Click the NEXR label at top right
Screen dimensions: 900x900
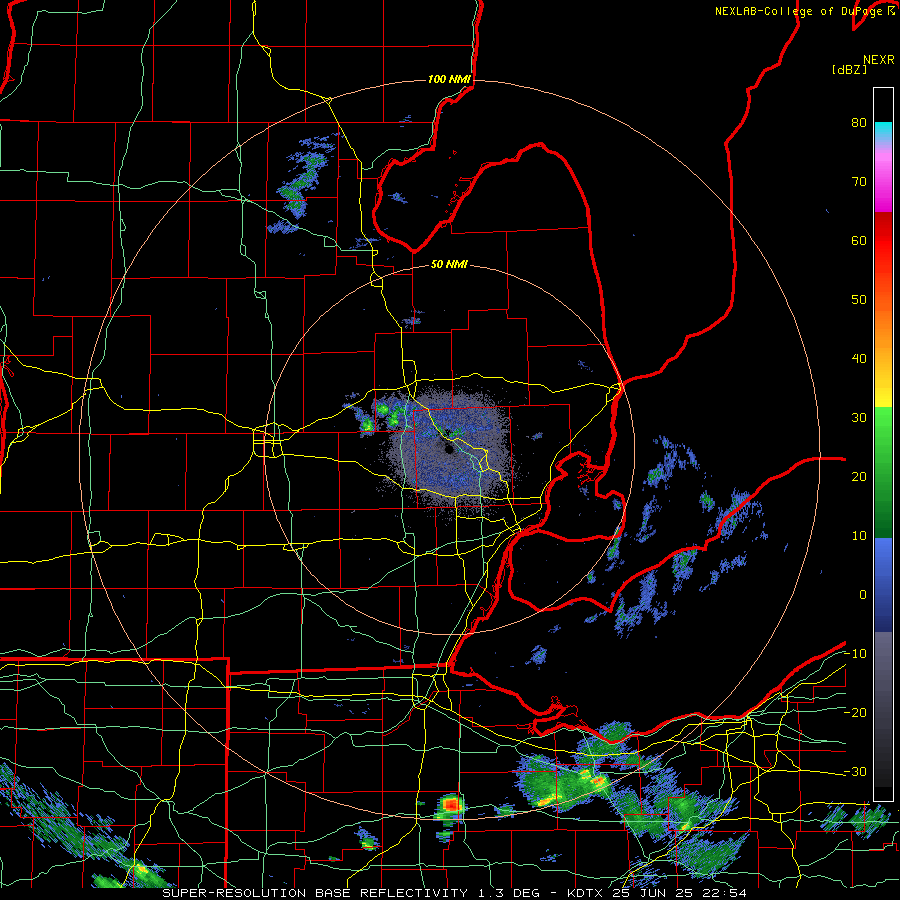click(879, 60)
